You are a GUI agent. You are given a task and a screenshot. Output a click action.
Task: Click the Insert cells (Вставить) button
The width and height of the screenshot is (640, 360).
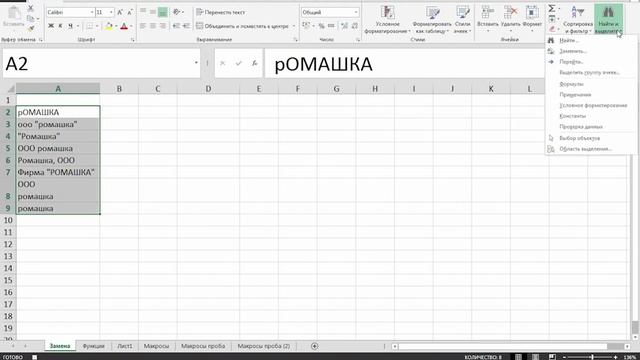coord(487,18)
